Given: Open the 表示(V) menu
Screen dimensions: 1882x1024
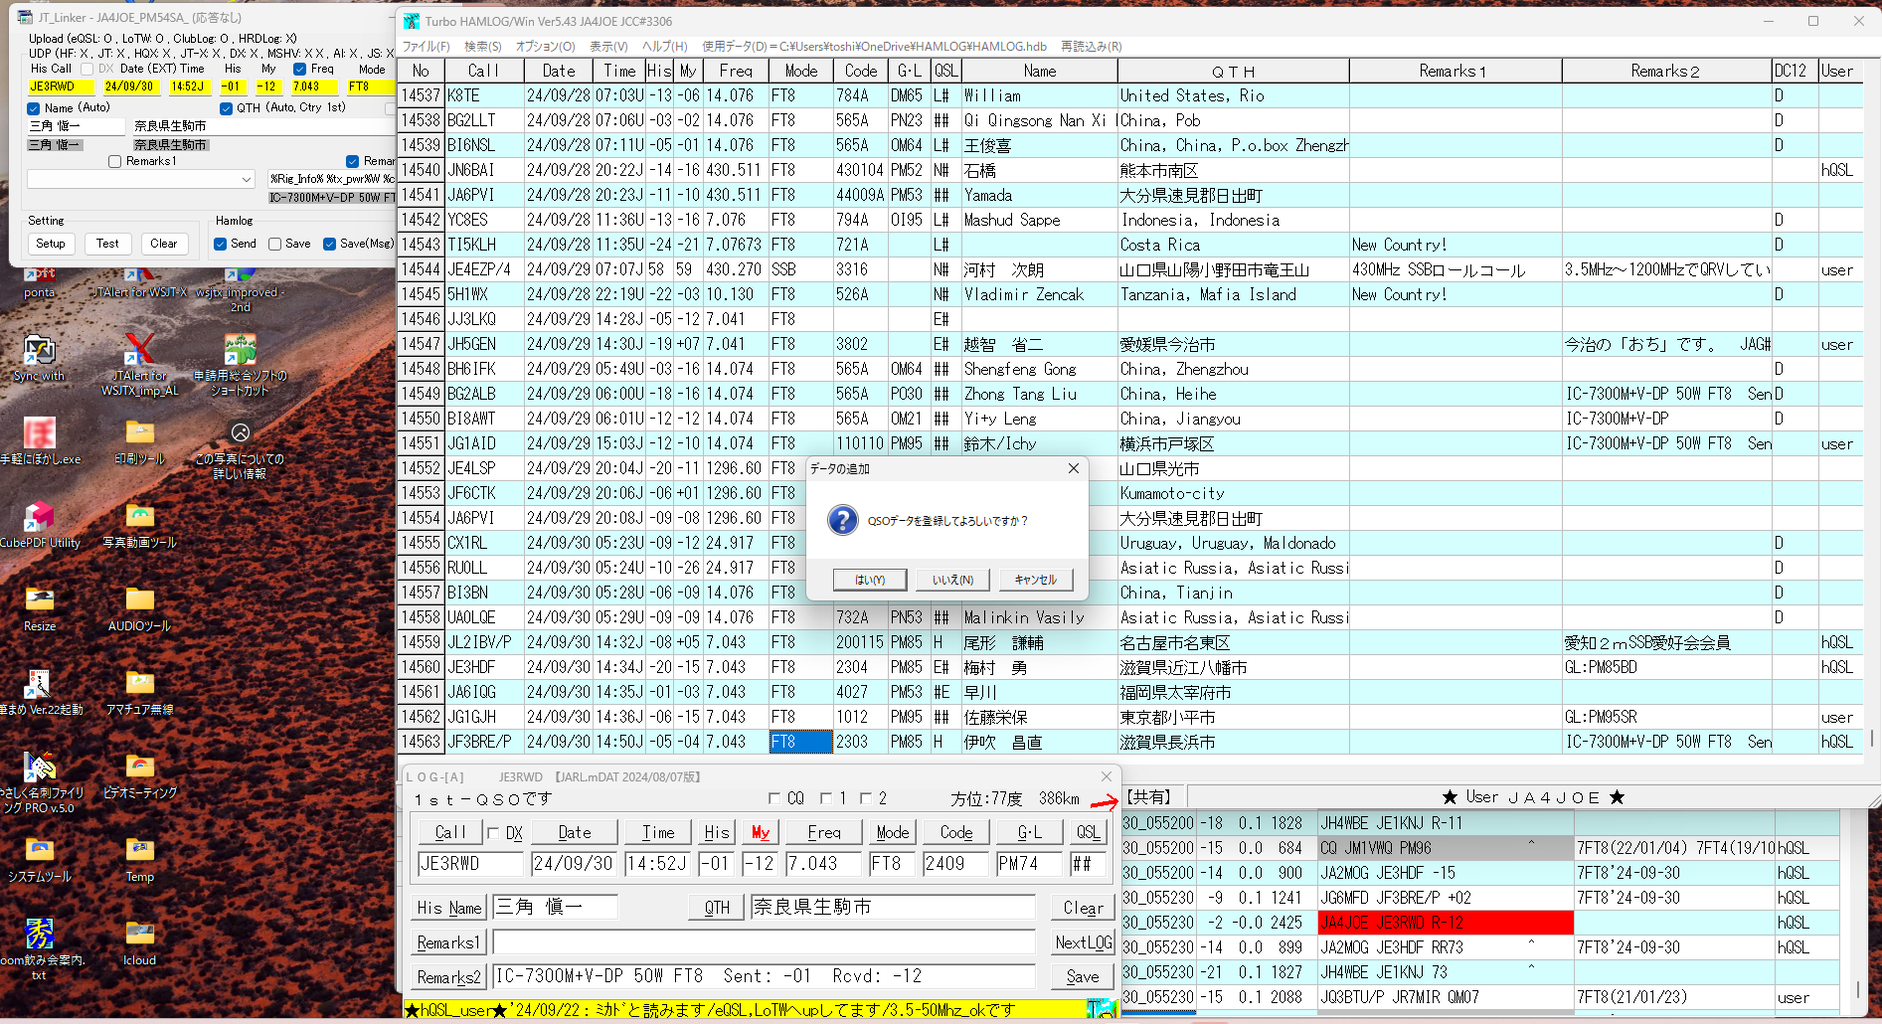Looking at the screenshot, I should click(608, 46).
